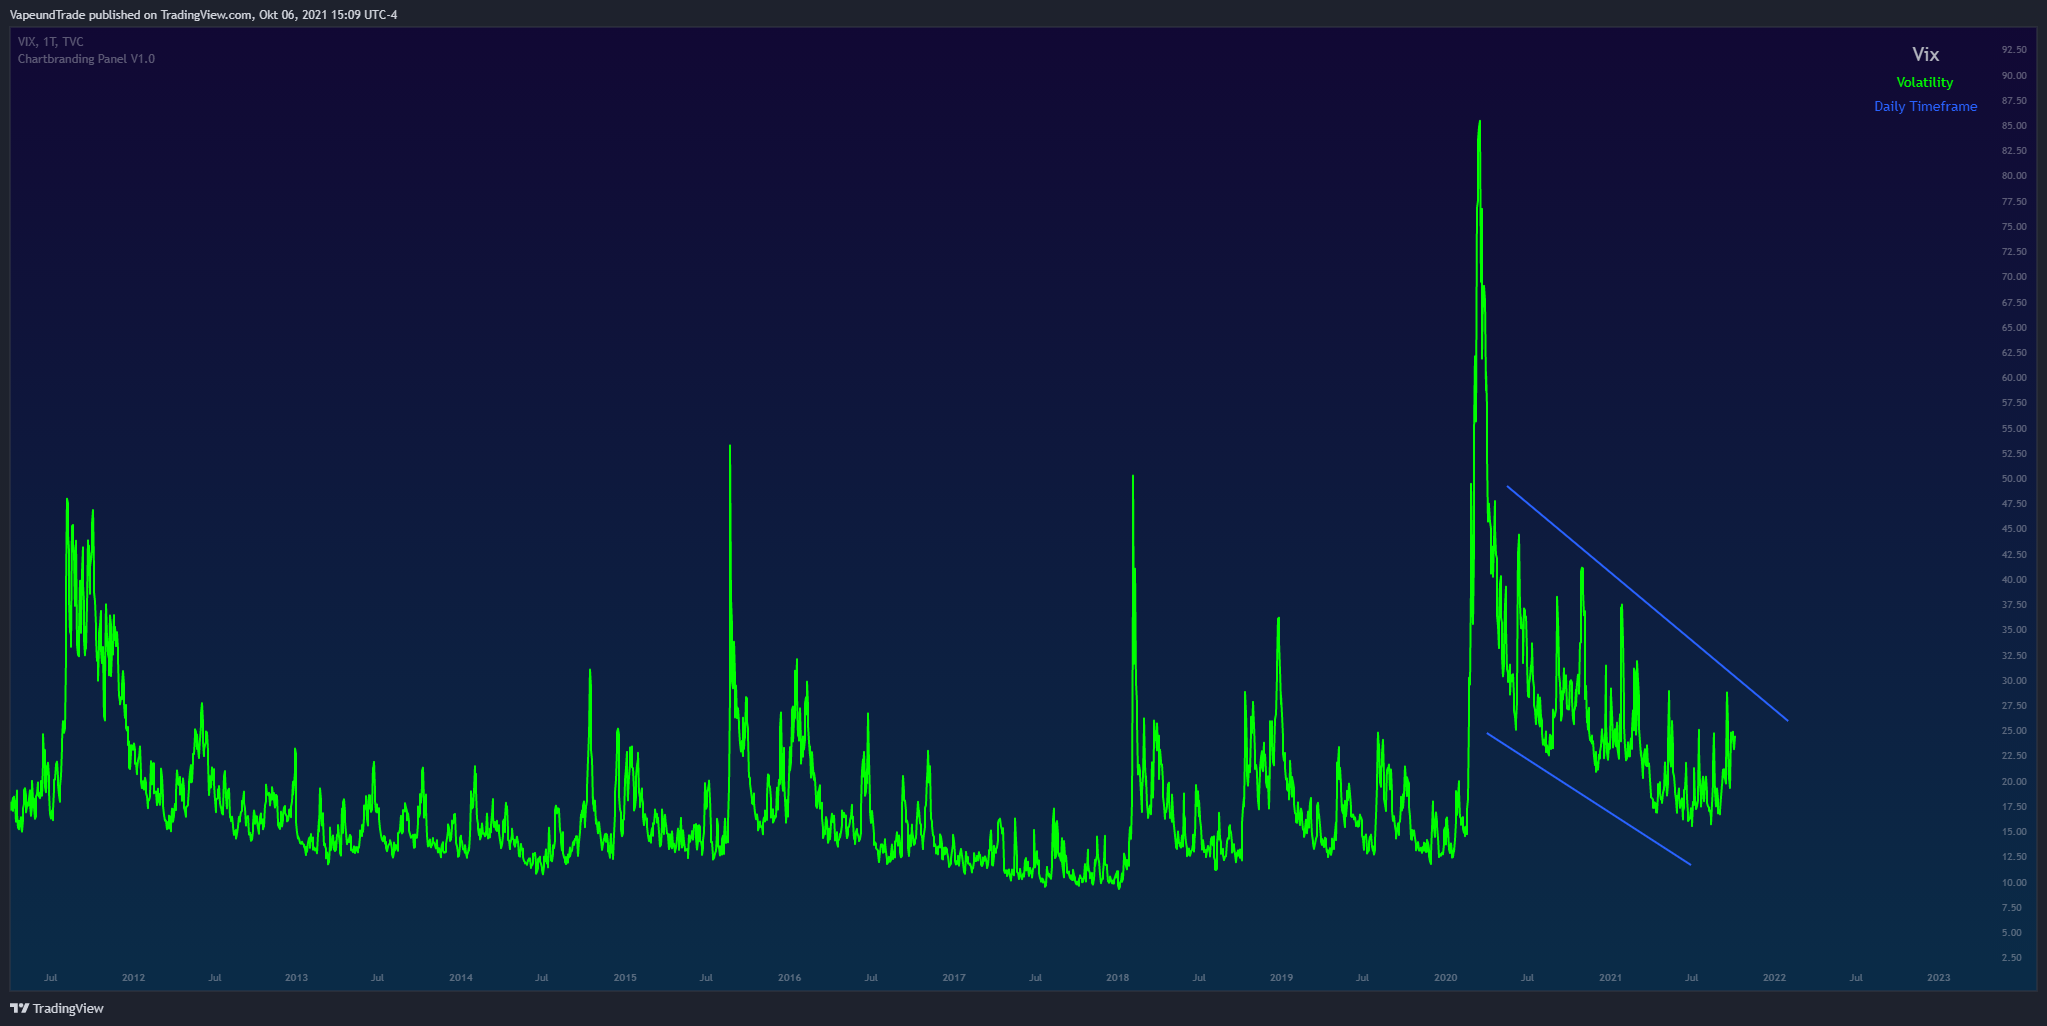Select the 30.00 price axis label
Image resolution: width=2047 pixels, height=1026 pixels.
point(2014,681)
